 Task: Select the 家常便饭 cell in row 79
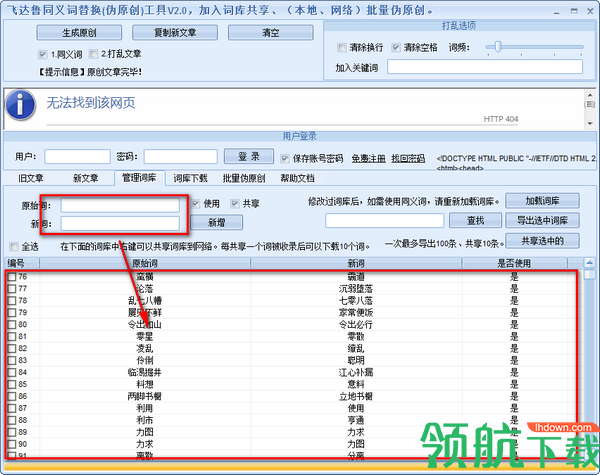356,313
